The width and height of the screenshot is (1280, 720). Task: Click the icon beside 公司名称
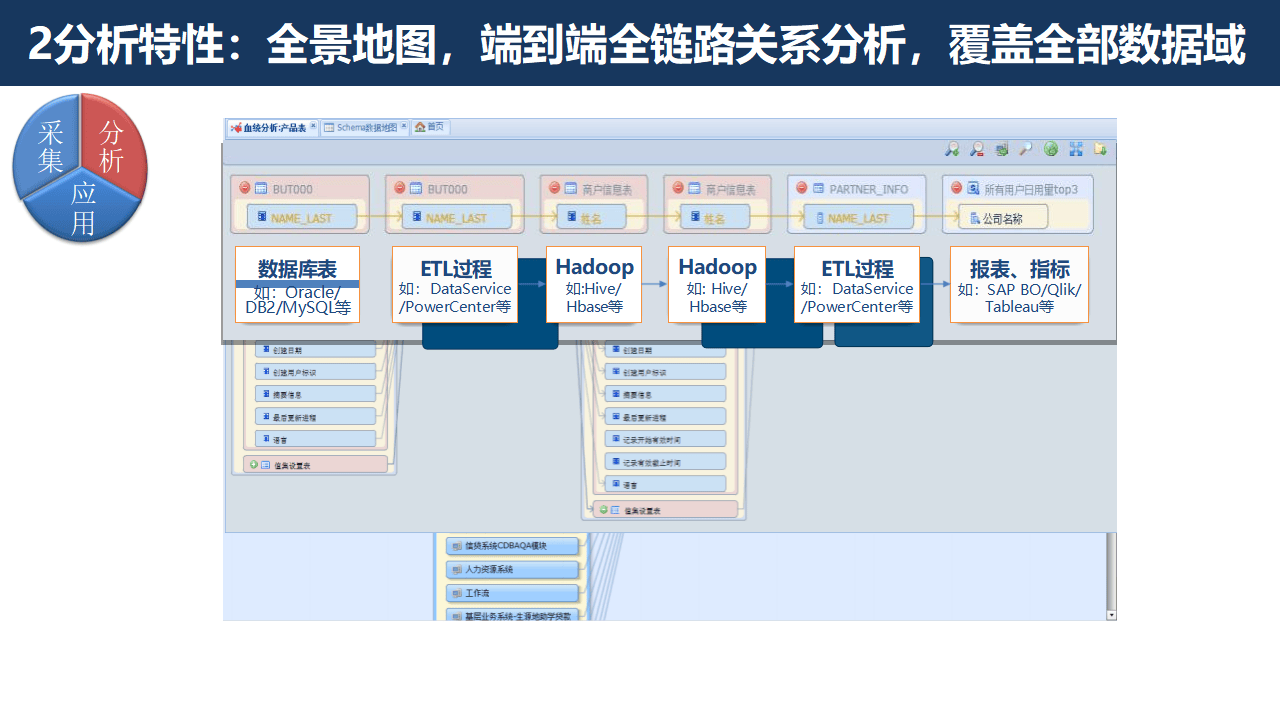(x=975, y=218)
